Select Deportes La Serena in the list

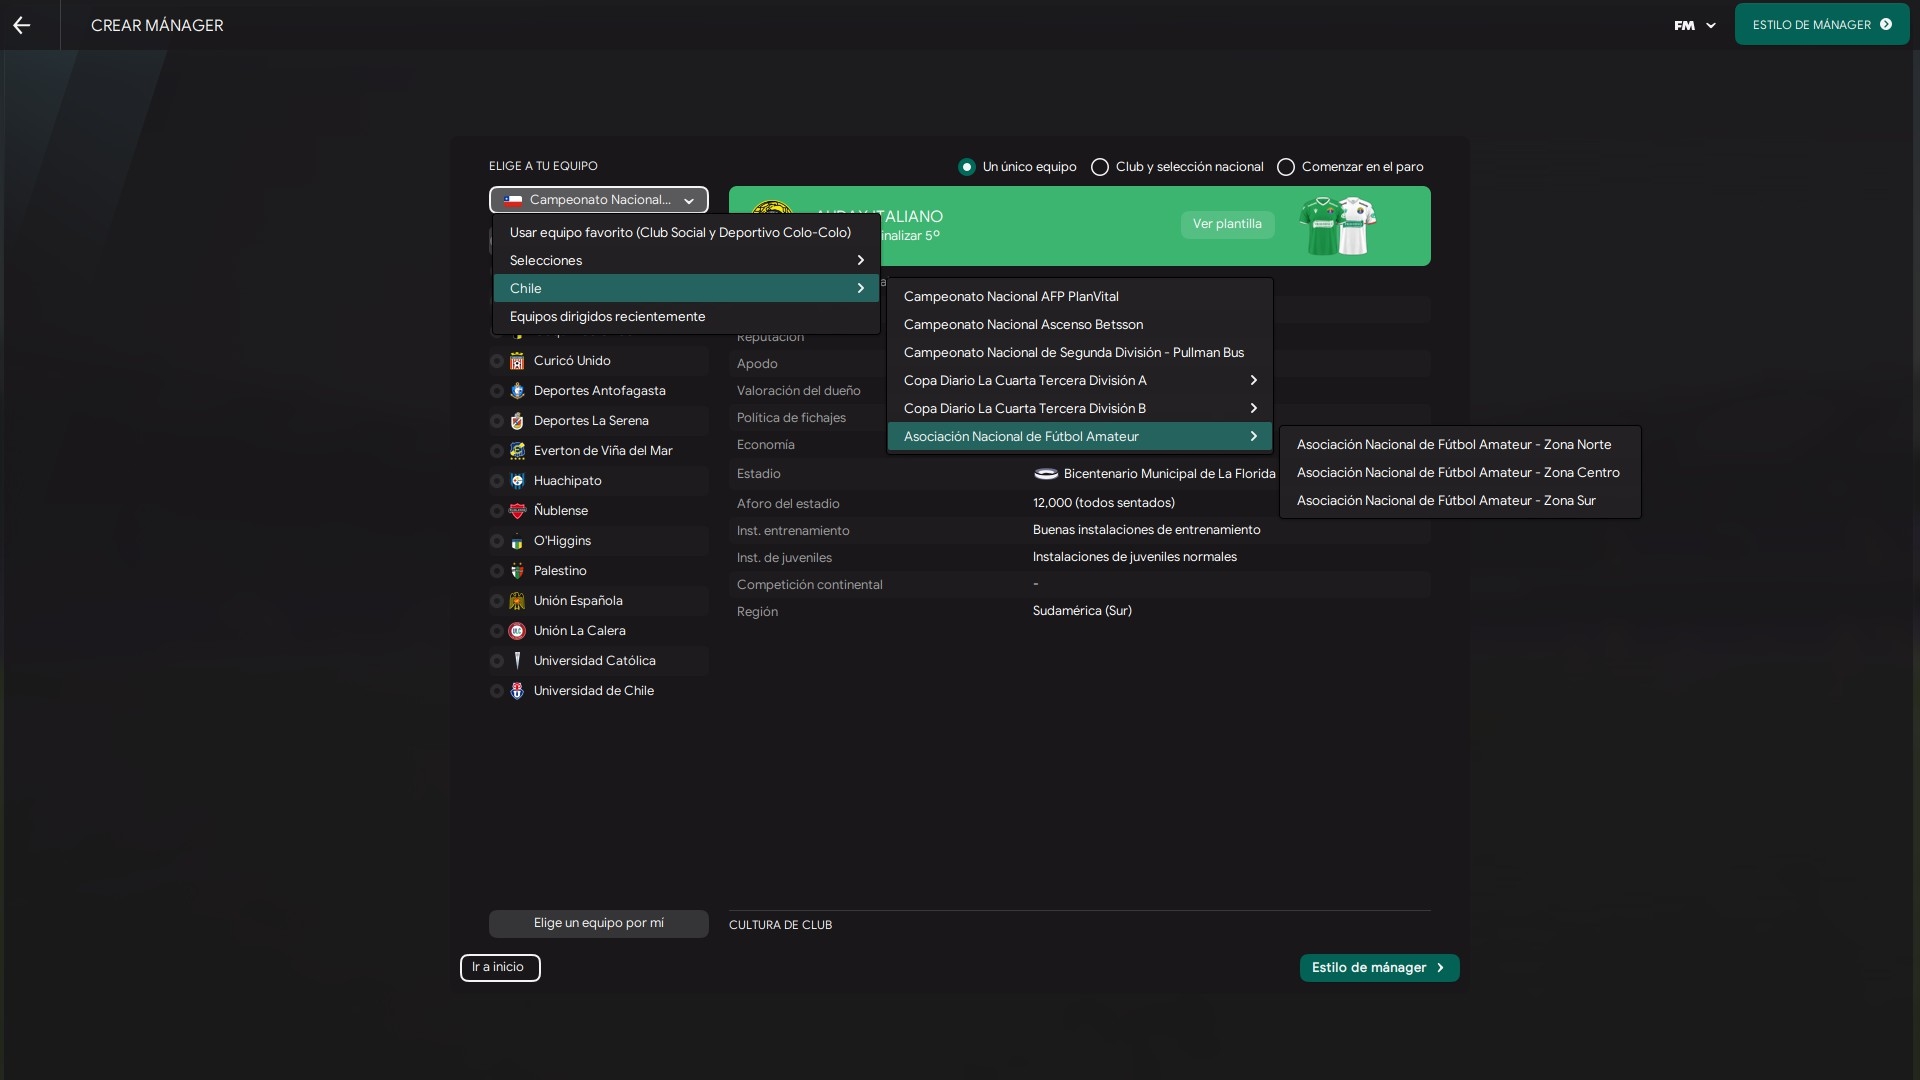tap(599, 421)
